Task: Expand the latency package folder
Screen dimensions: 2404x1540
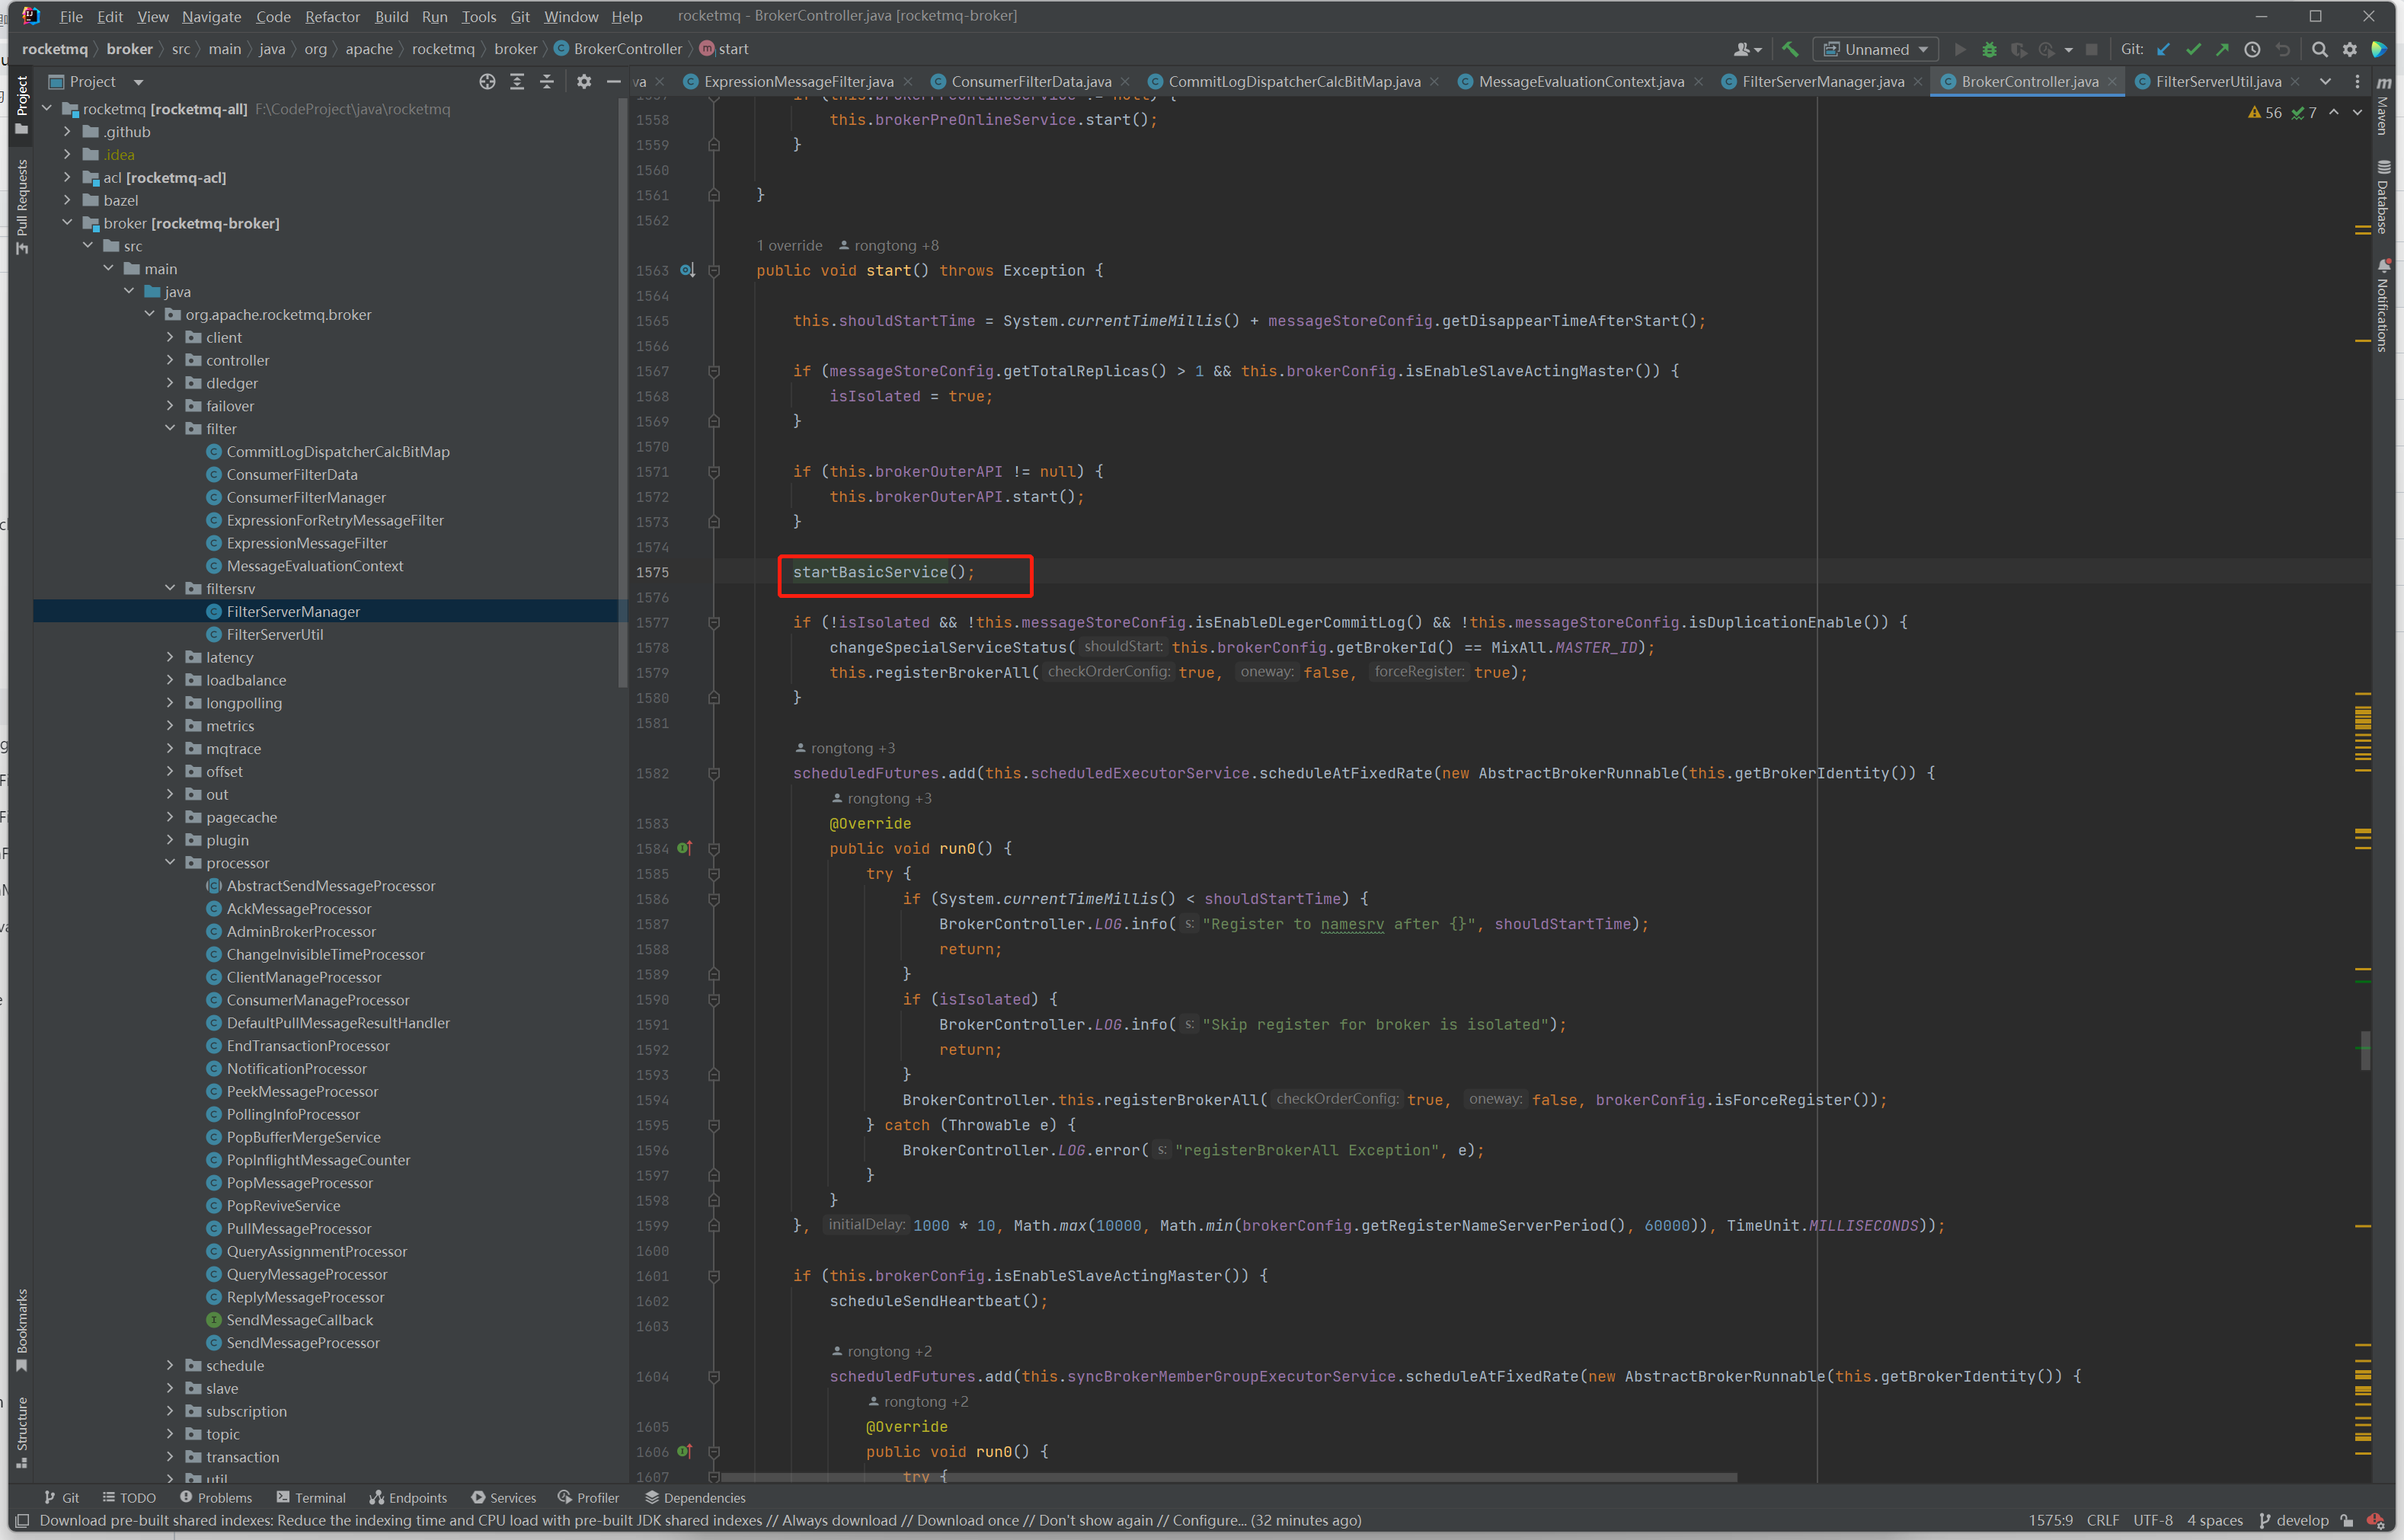Action: tap(170, 657)
